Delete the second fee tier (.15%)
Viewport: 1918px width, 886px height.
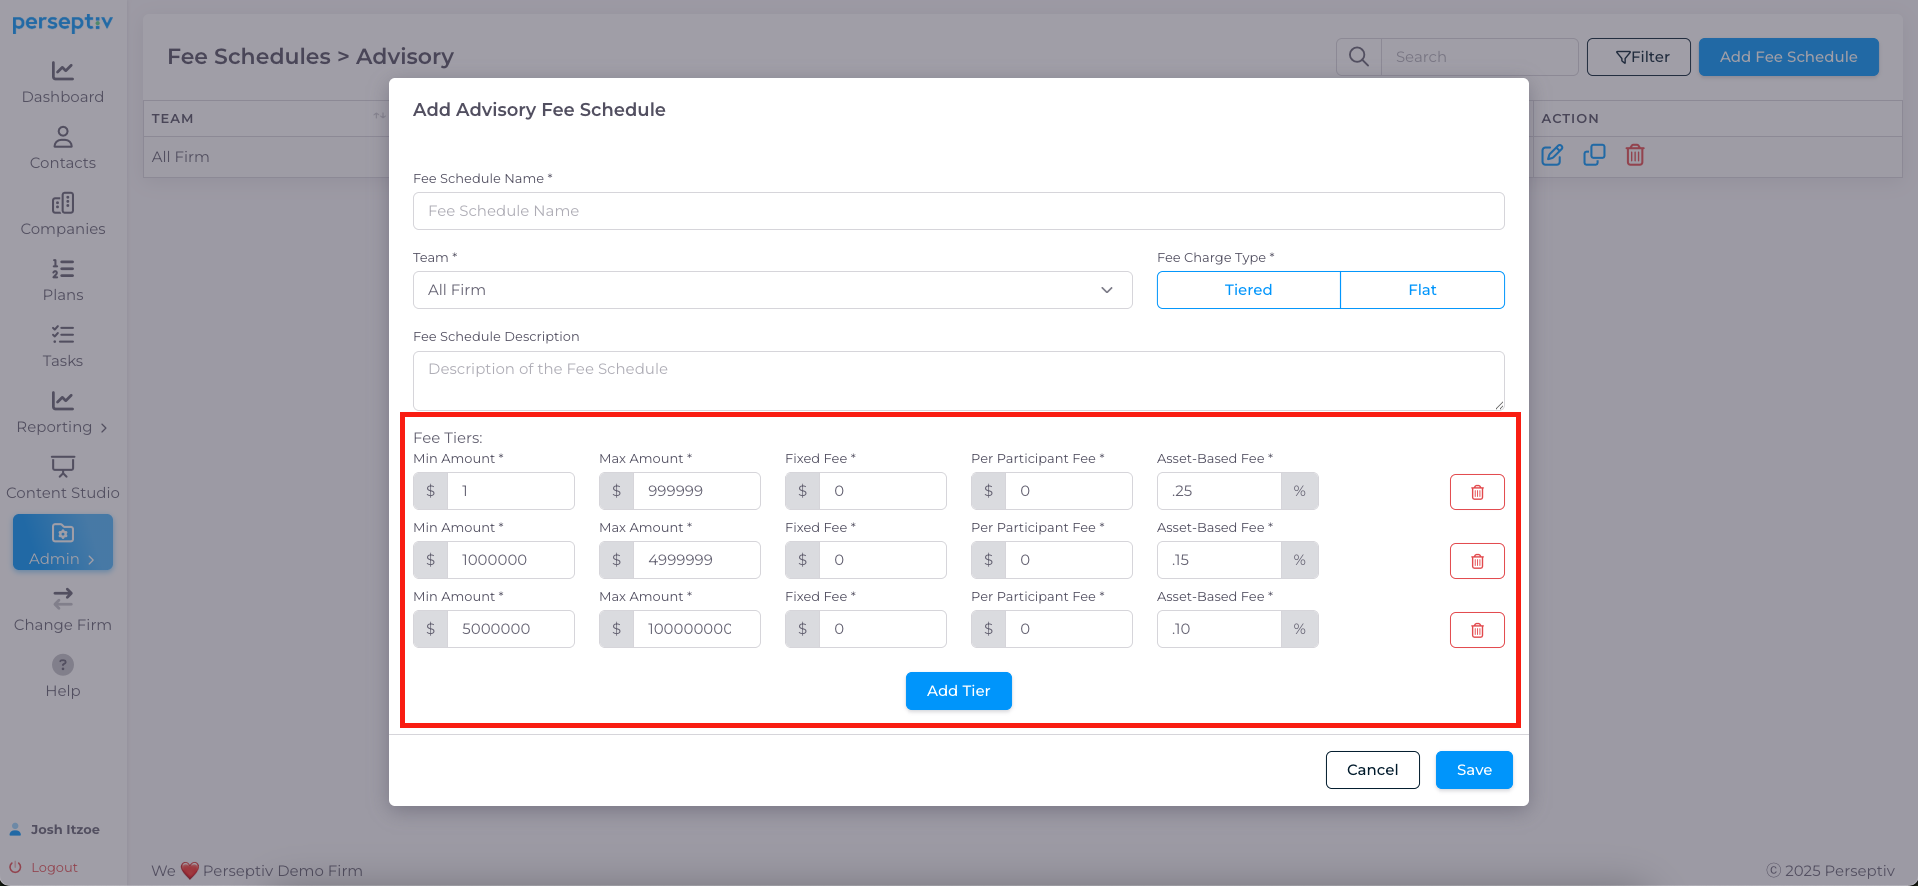click(1477, 561)
